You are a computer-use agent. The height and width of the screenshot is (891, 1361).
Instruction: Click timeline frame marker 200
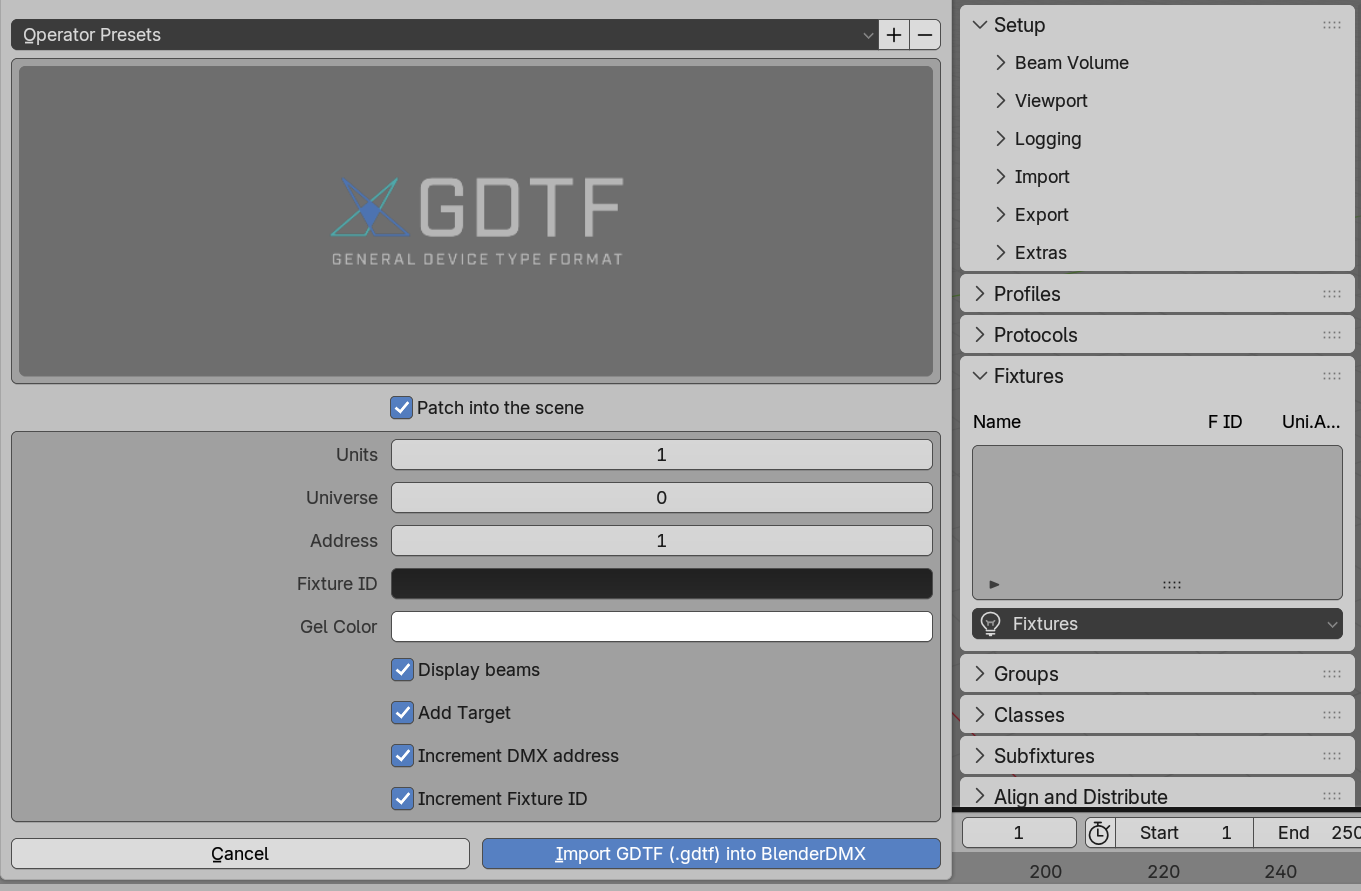tap(1046, 872)
